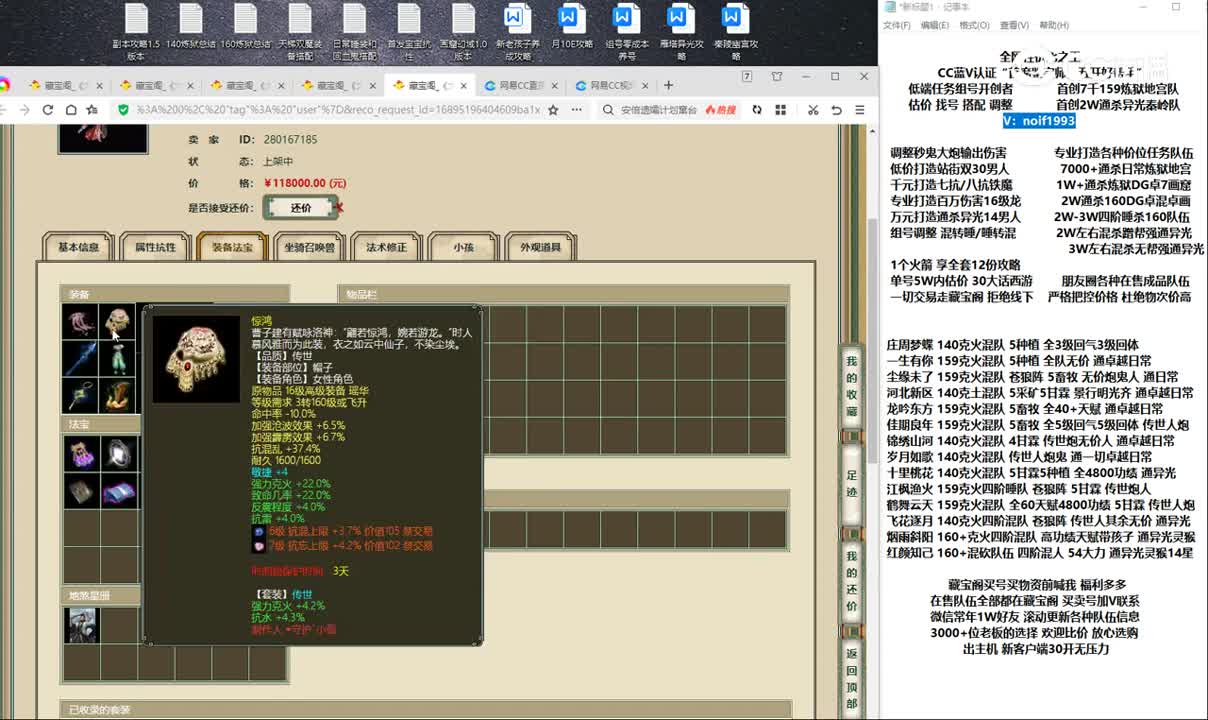Select the pink necklace equipment icon
The image size is (1208, 720).
[81, 322]
